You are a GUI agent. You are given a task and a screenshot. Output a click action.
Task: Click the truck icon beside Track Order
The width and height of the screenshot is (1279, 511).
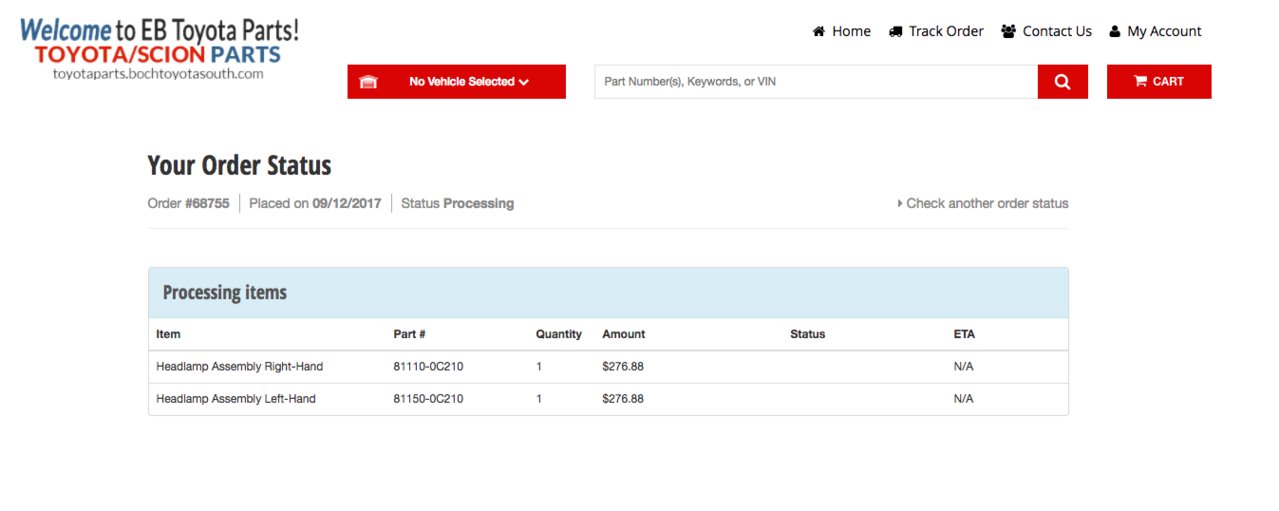click(895, 31)
